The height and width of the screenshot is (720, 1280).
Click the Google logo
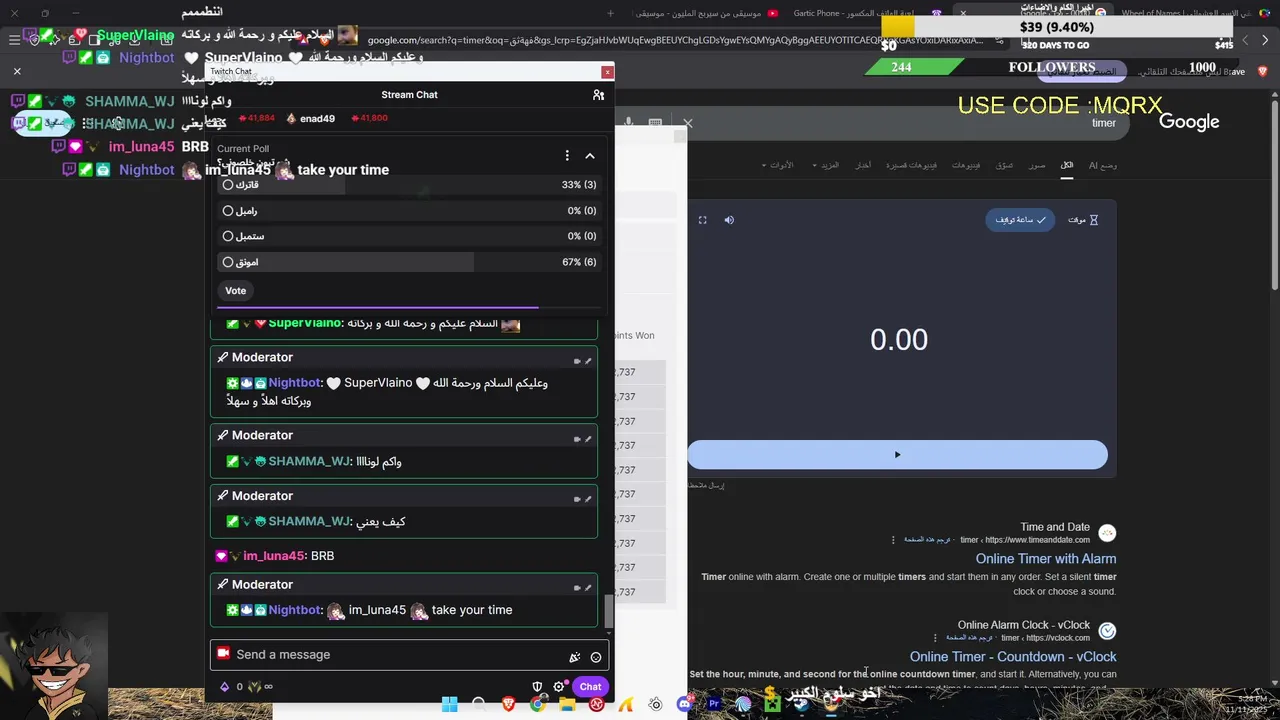pos(1189,122)
